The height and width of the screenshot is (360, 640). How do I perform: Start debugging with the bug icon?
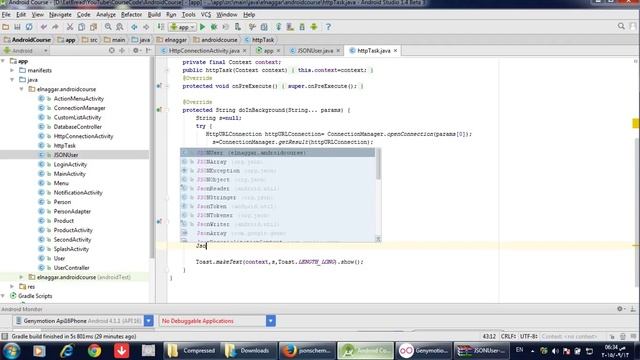(x=214, y=27)
